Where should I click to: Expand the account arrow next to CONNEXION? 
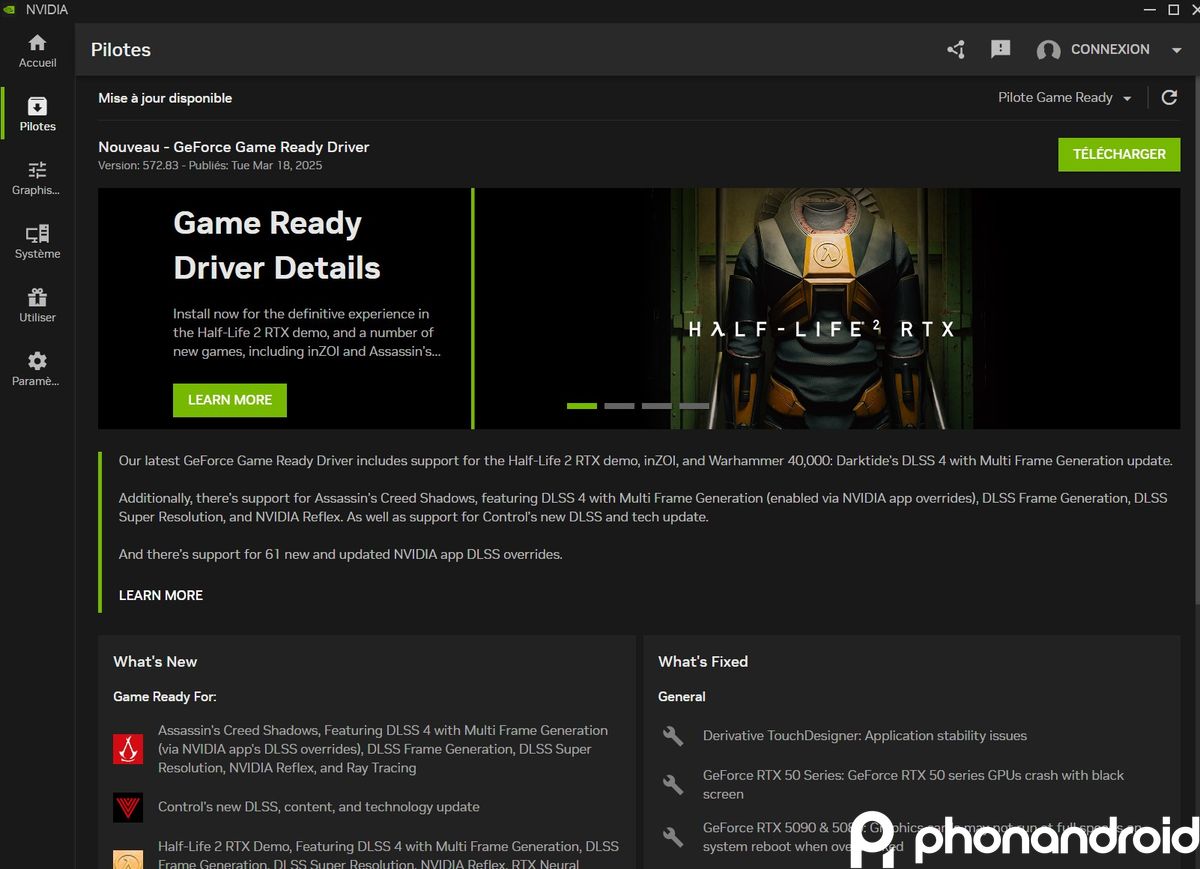point(1176,50)
